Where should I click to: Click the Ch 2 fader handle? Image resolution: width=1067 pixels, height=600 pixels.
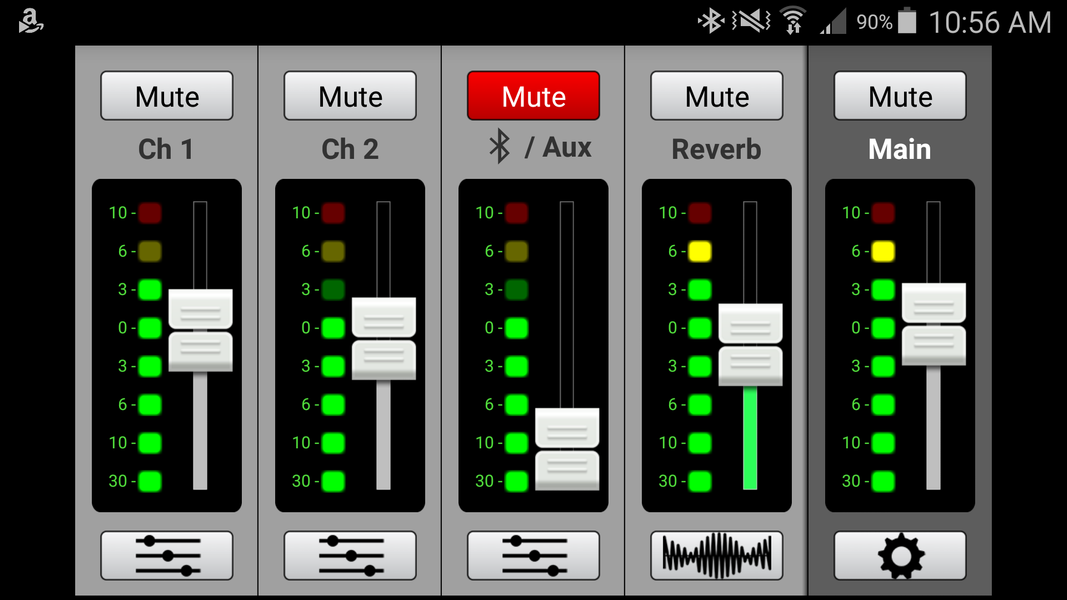(383, 338)
